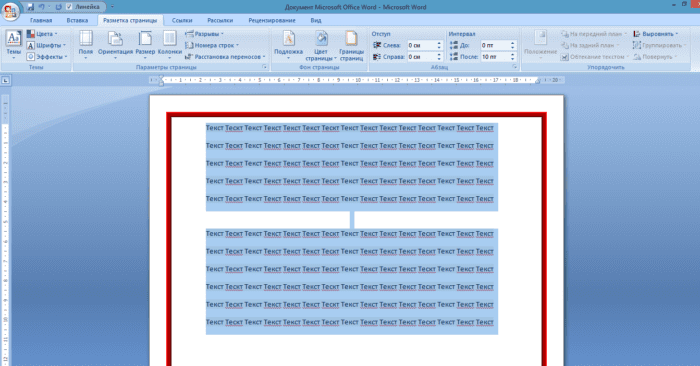Expand the Номера строк dropdown
This screenshot has width=700, height=366.
click(212, 45)
